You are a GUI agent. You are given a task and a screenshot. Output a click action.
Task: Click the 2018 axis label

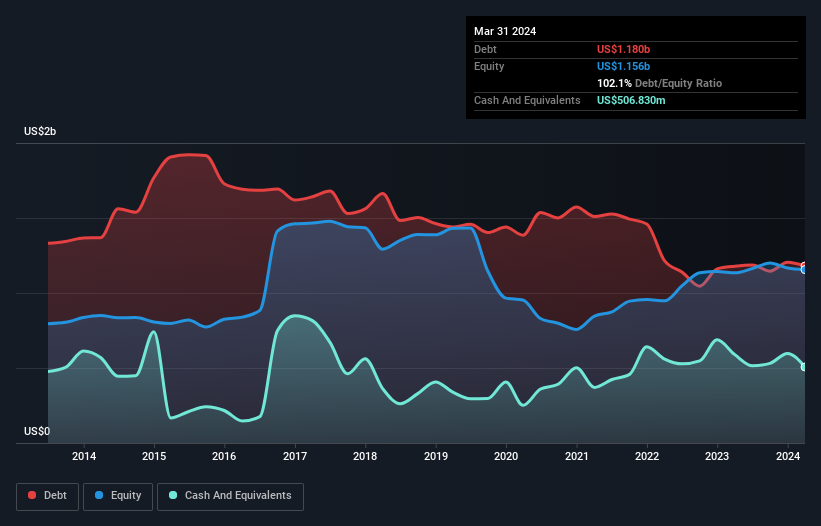tap(365, 456)
